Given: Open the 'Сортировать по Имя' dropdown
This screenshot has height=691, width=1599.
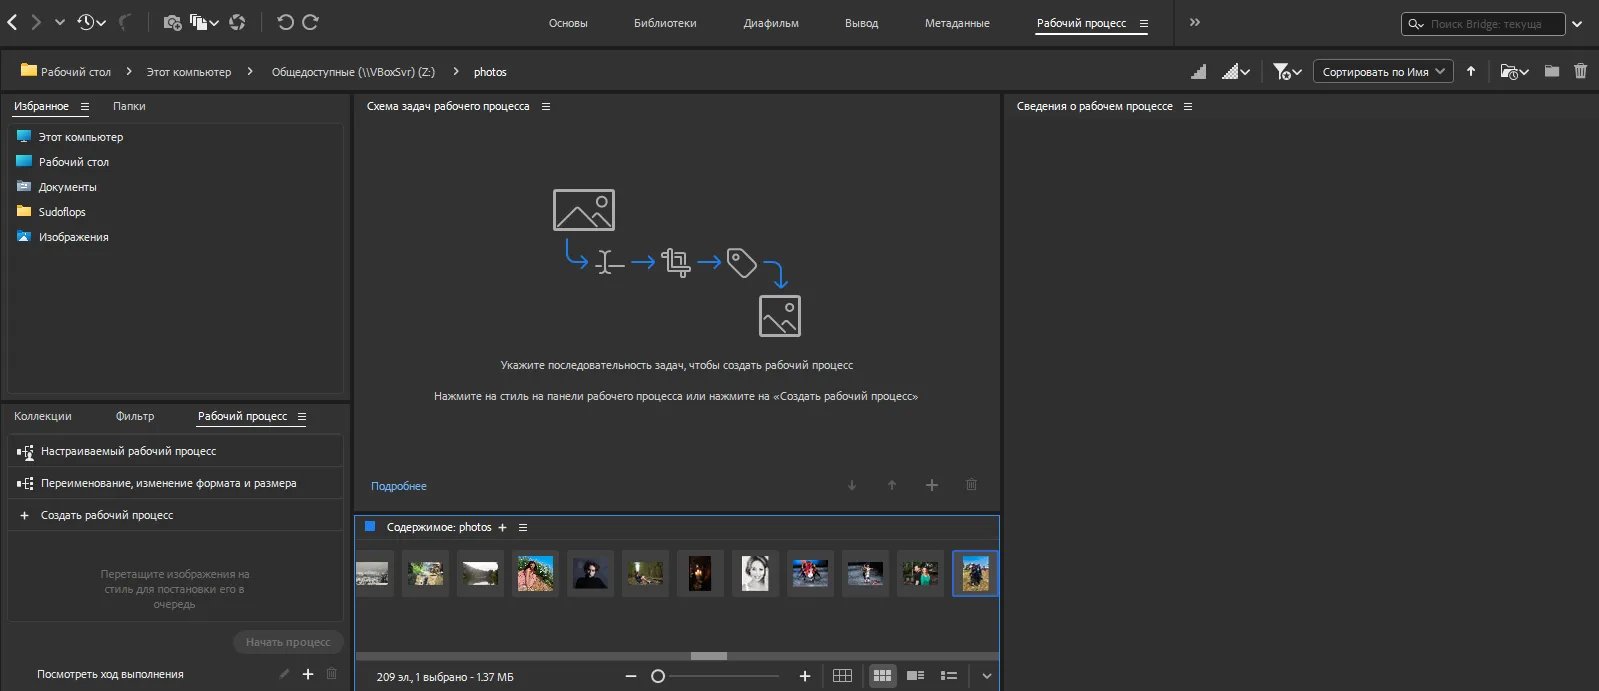Looking at the screenshot, I should [x=1383, y=71].
